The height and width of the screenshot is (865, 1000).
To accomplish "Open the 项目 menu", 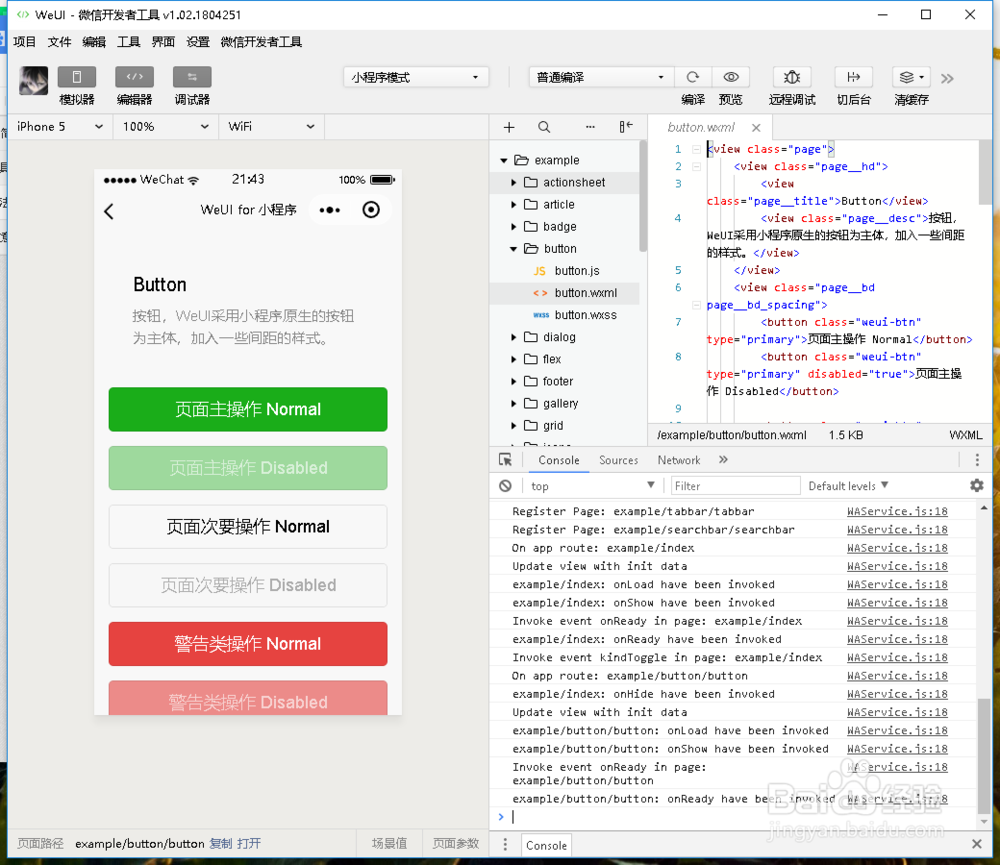I will 24,42.
